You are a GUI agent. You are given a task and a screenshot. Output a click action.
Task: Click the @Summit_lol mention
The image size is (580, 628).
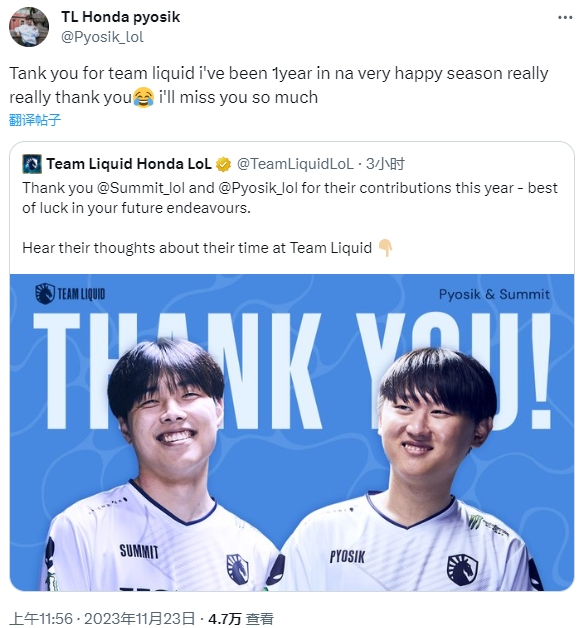point(141,188)
